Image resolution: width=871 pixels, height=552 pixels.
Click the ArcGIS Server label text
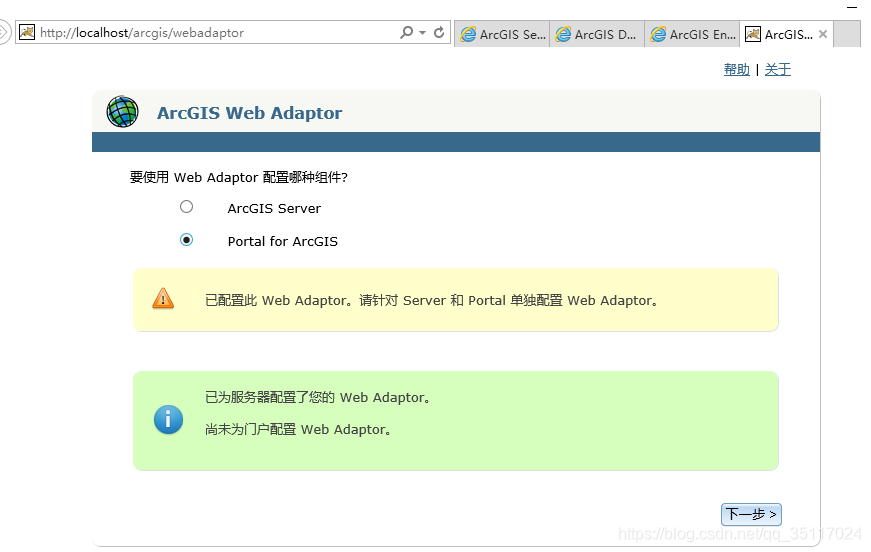[x=274, y=208]
